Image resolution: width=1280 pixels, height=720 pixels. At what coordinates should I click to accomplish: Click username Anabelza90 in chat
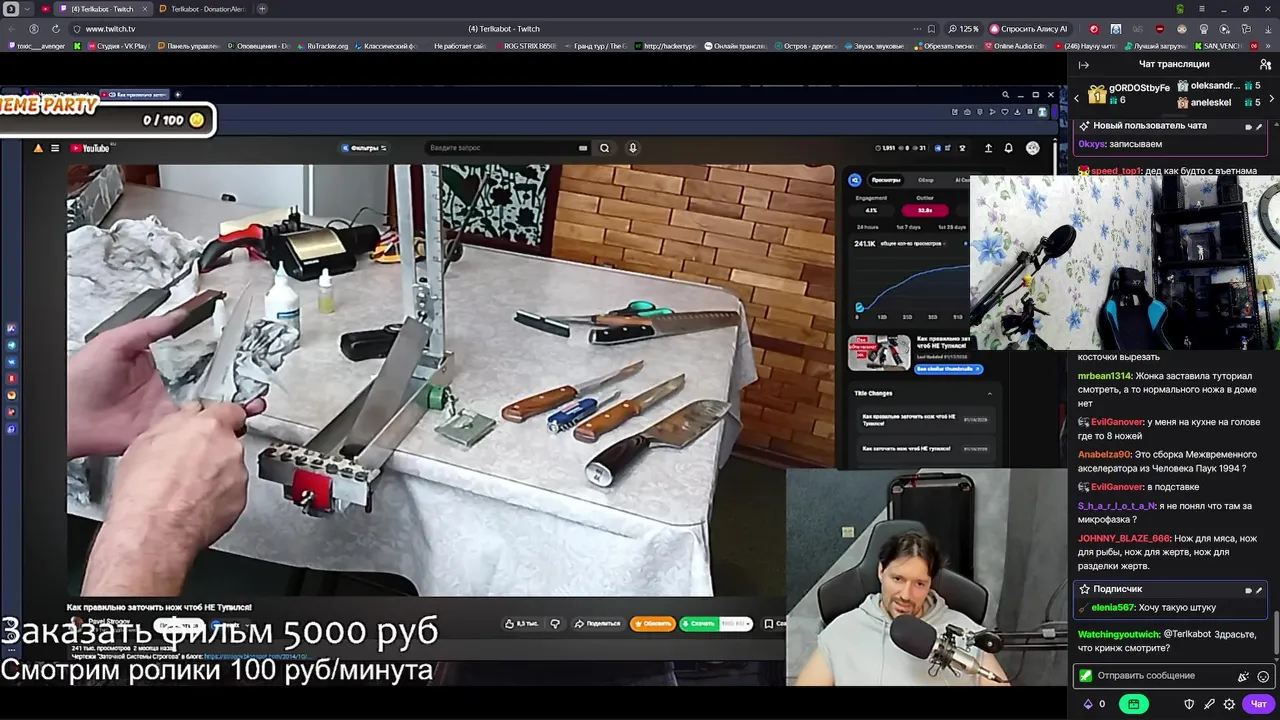1104,454
